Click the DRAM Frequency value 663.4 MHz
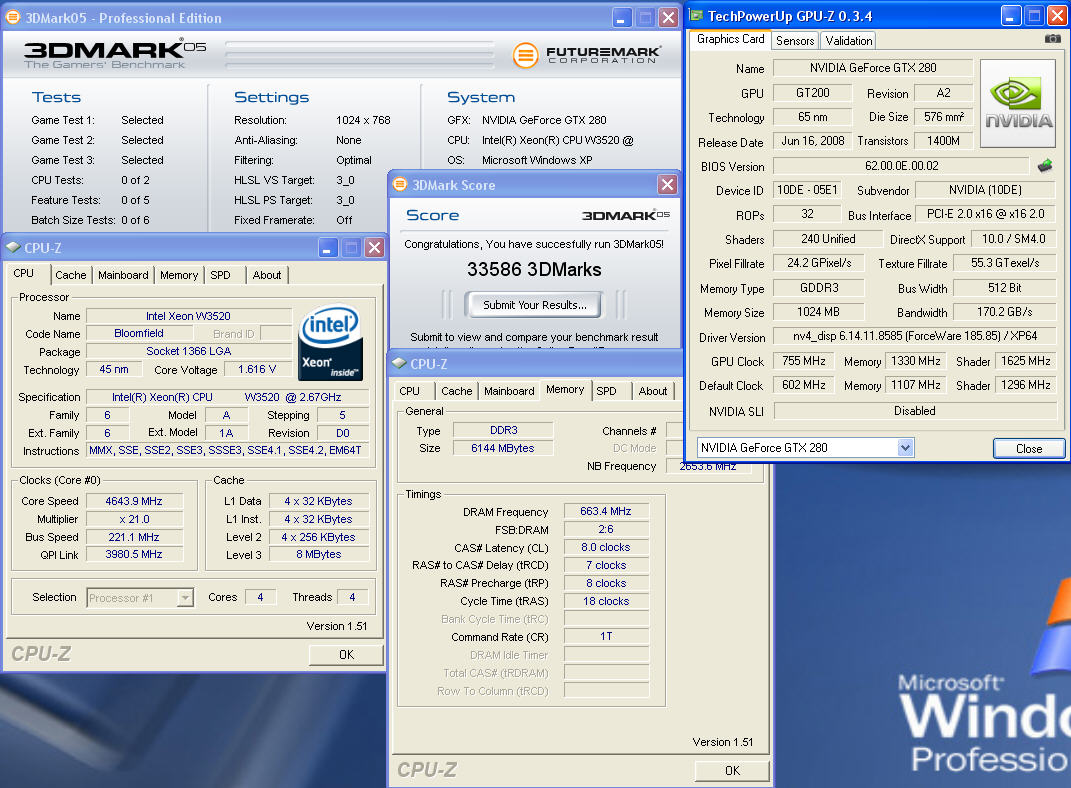Viewport: 1071px width, 788px height. 606,511
